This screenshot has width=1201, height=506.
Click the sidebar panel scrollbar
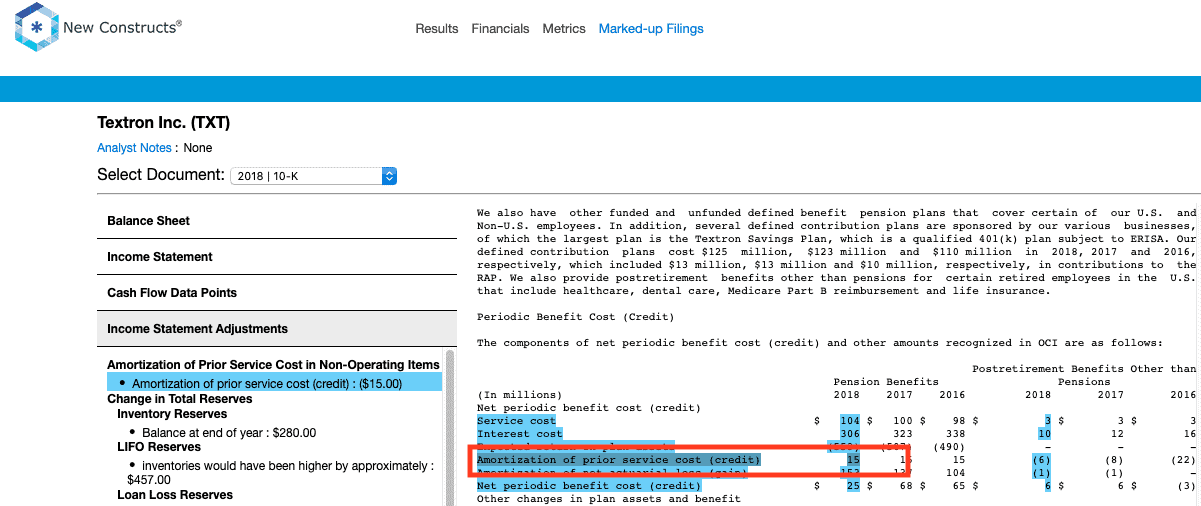[450, 428]
